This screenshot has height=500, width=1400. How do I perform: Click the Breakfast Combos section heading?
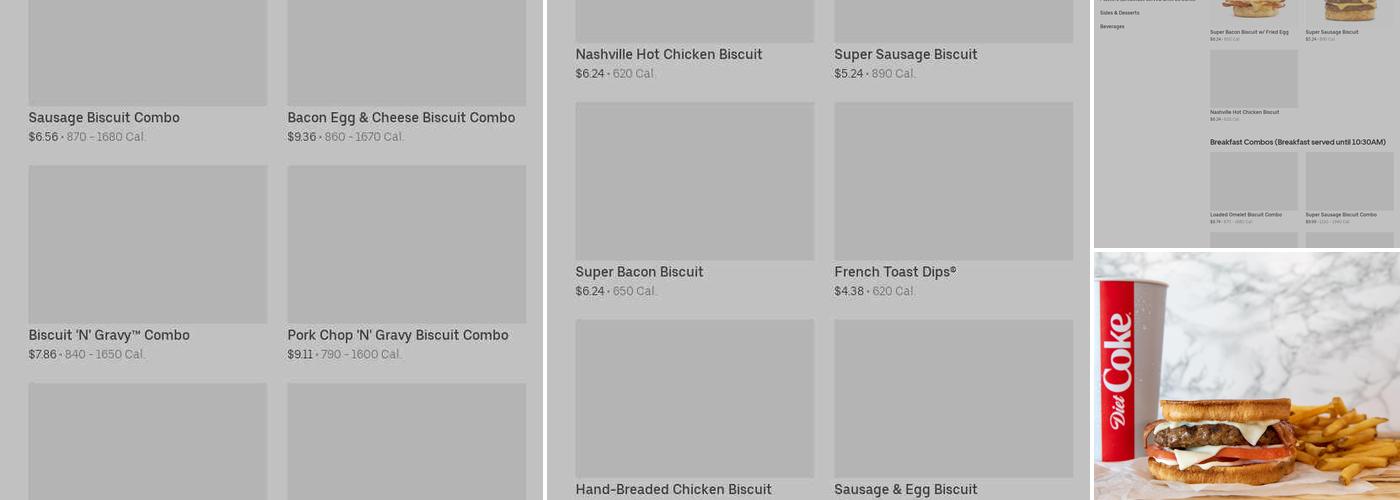1295,142
